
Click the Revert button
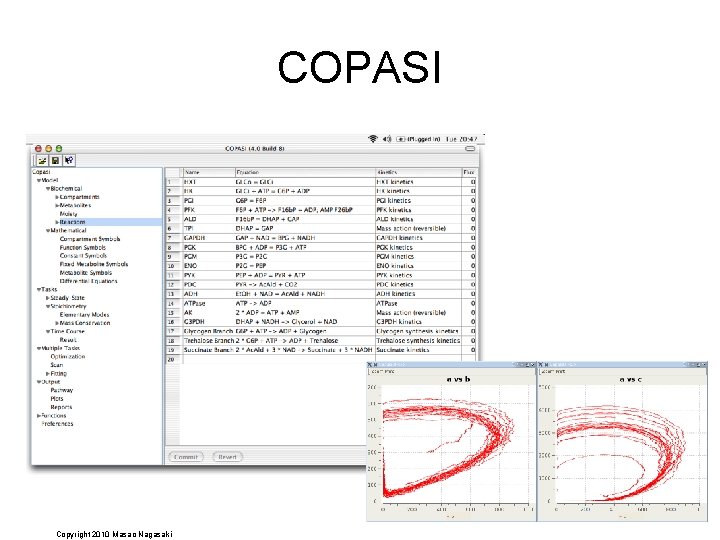coord(227,457)
